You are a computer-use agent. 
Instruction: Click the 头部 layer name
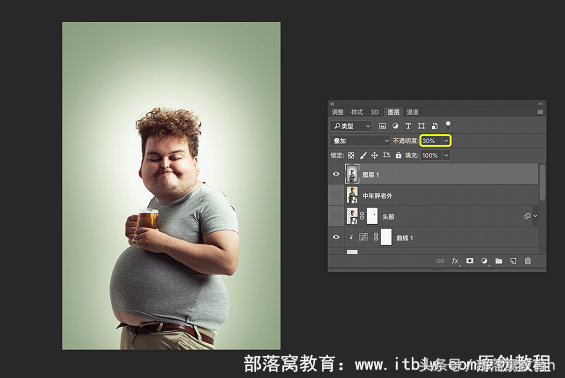click(x=388, y=217)
